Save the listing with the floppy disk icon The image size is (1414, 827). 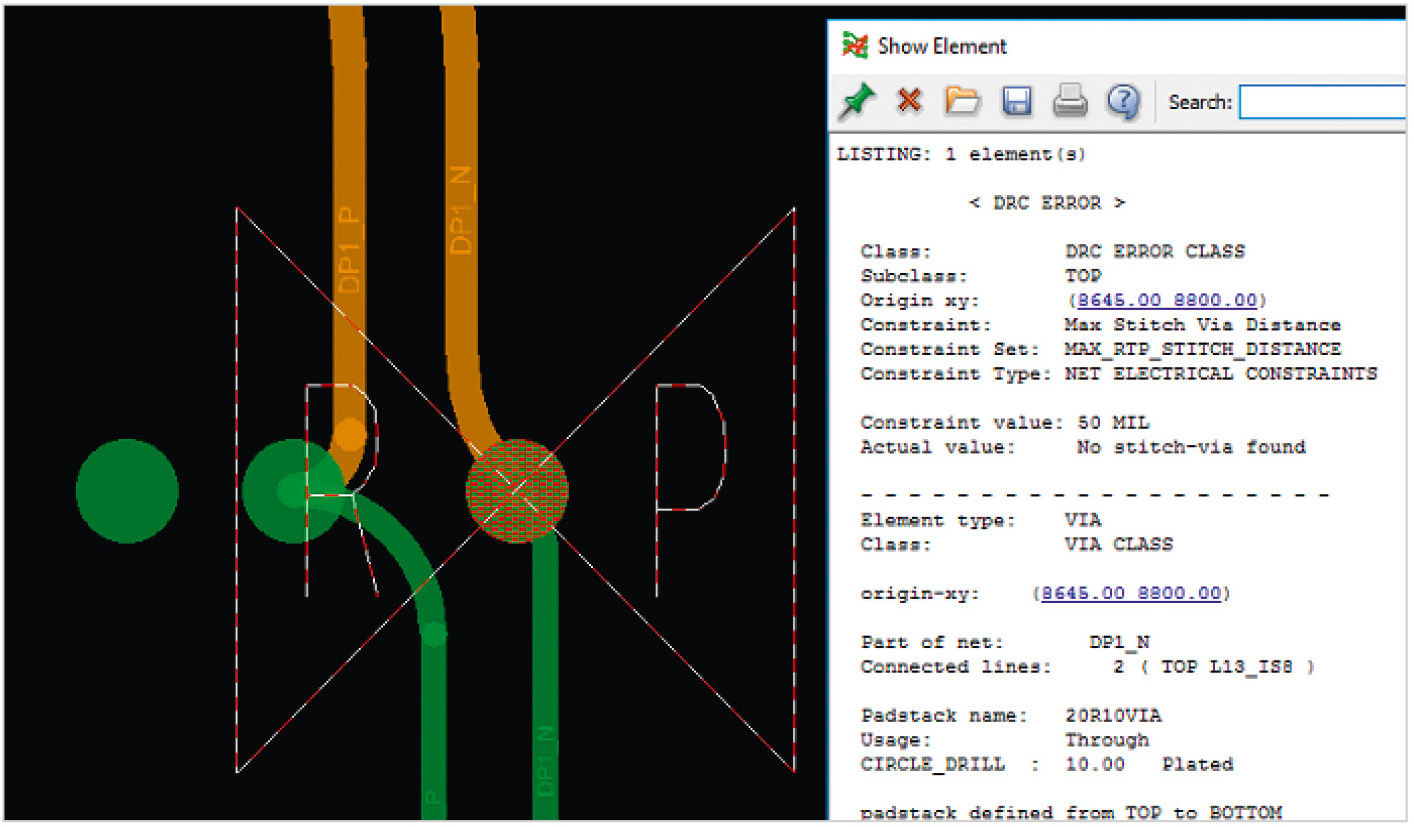pyautogui.click(x=1017, y=101)
